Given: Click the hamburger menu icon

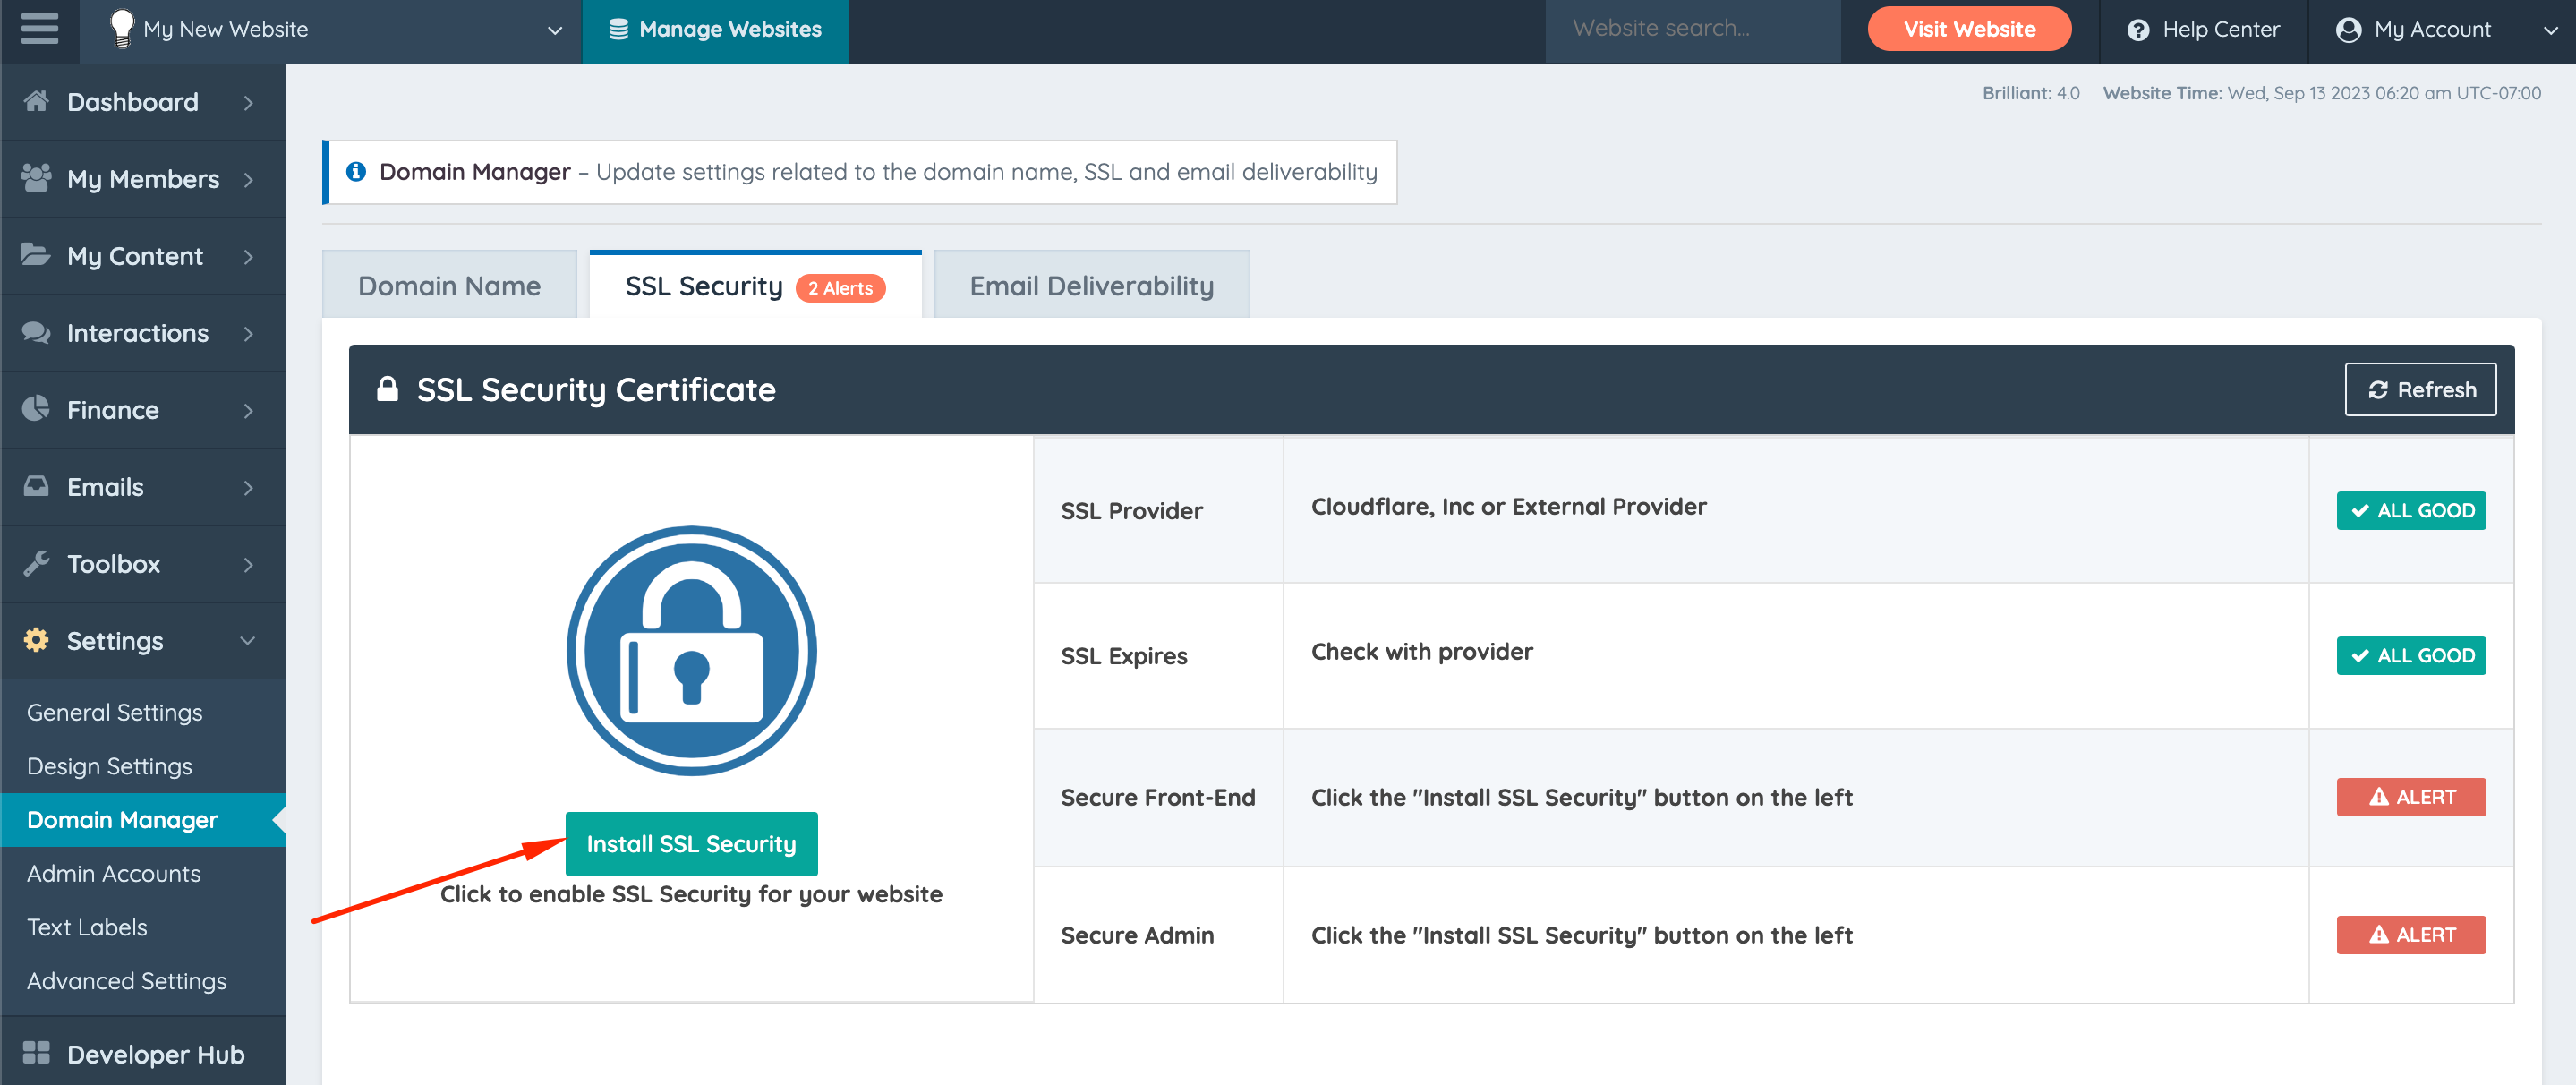Looking at the screenshot, I should tap(39, 29).
